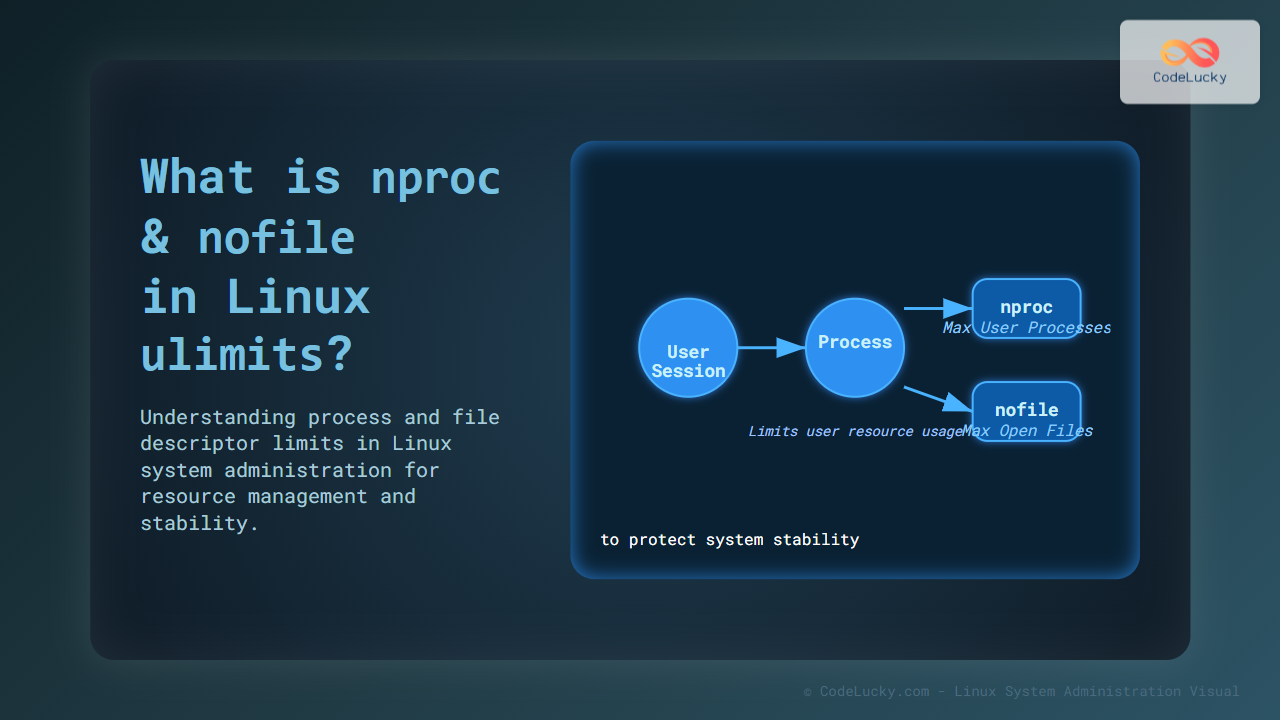Select the "Max Open Files" label

click(1030, 431)
